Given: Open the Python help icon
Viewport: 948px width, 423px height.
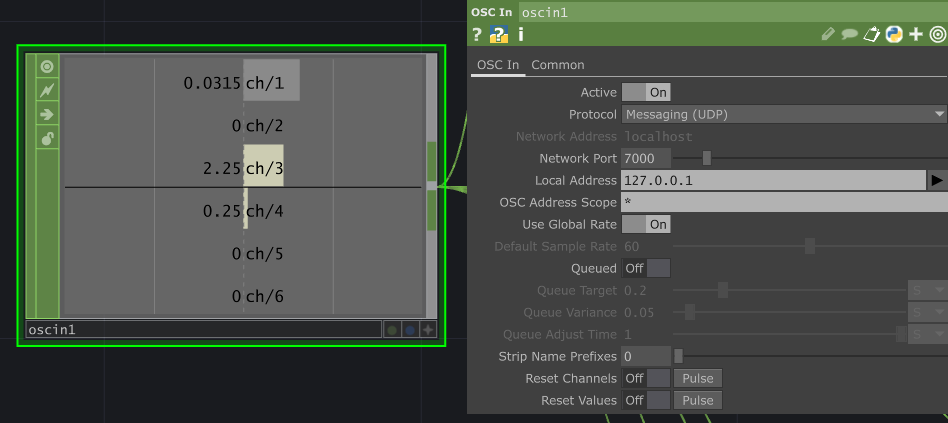Looking at the screenshot, I should pyautogui.click(x=499, y=34).
